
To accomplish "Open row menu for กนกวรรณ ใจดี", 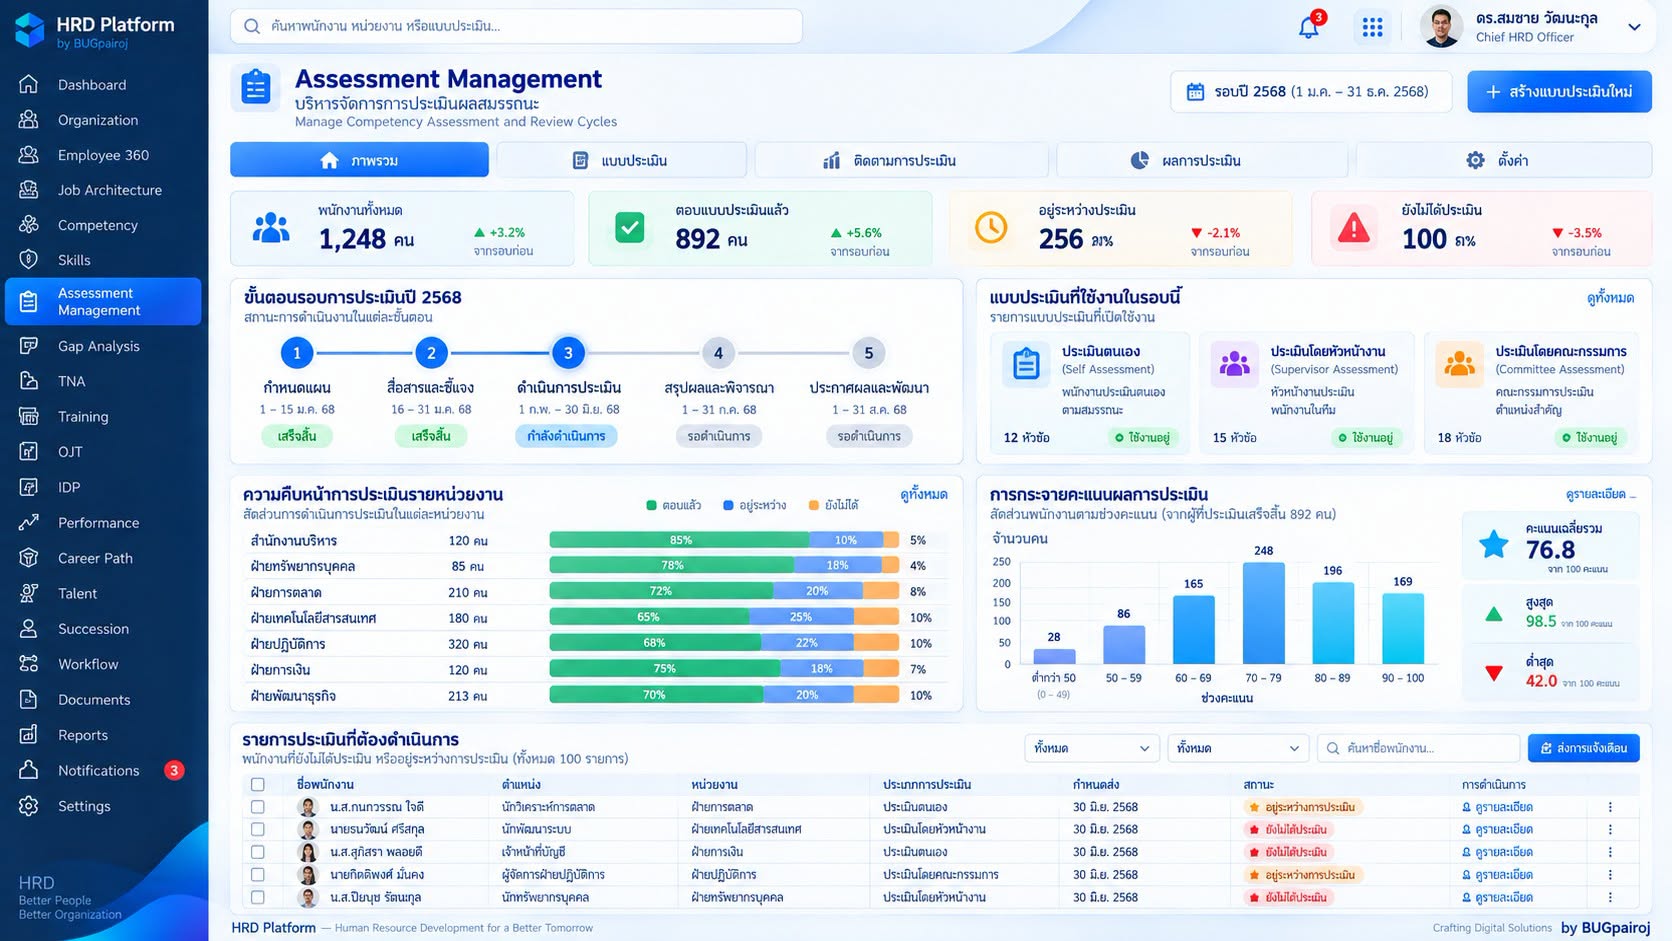I will (1610, 807).
